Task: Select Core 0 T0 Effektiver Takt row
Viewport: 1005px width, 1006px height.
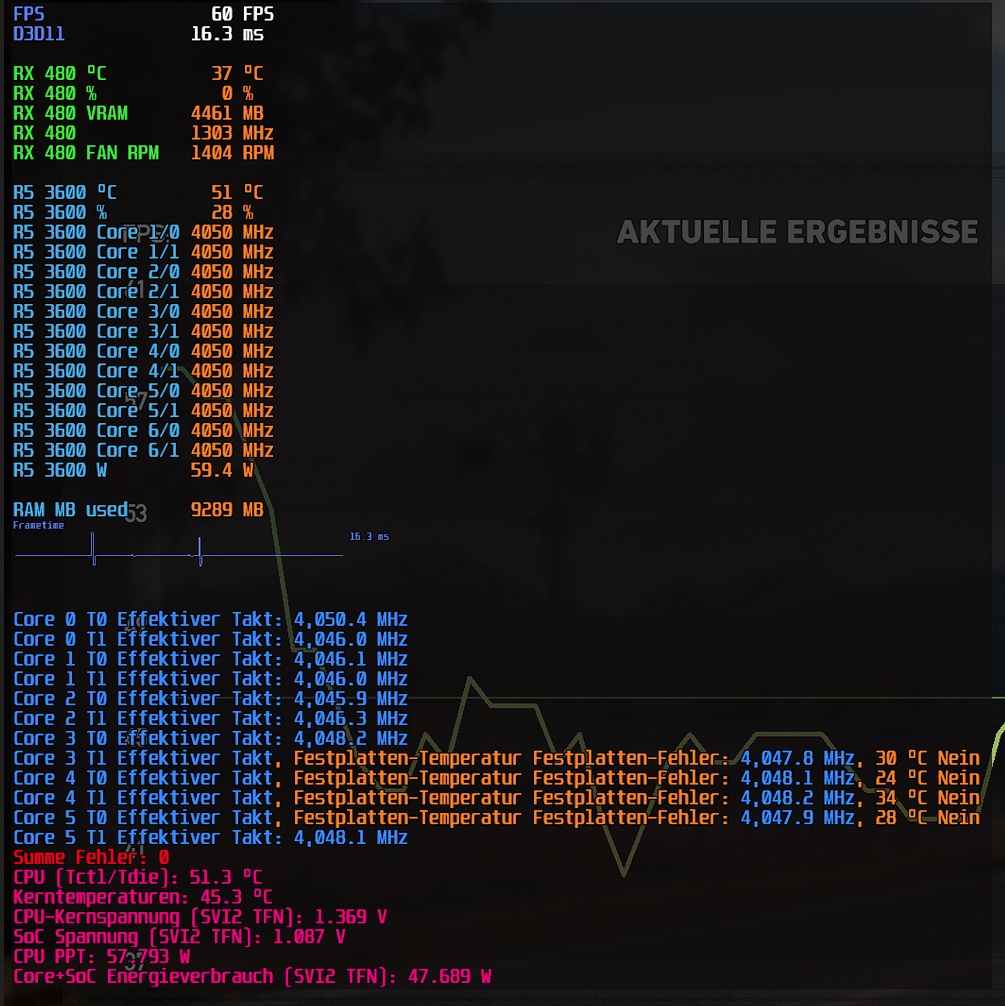Action: [210, 620]
